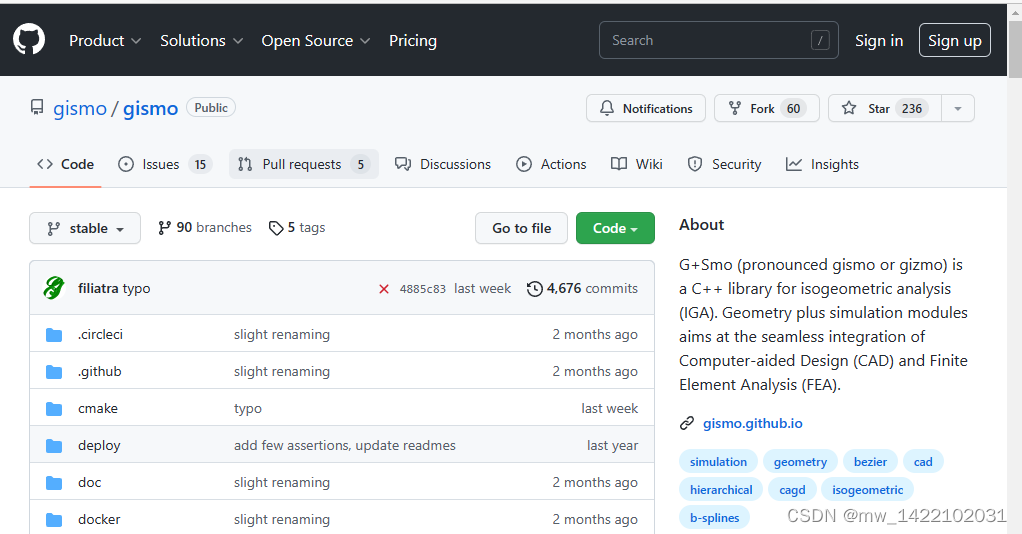Open the stable branch dropdown

click(x=85, y=228)
